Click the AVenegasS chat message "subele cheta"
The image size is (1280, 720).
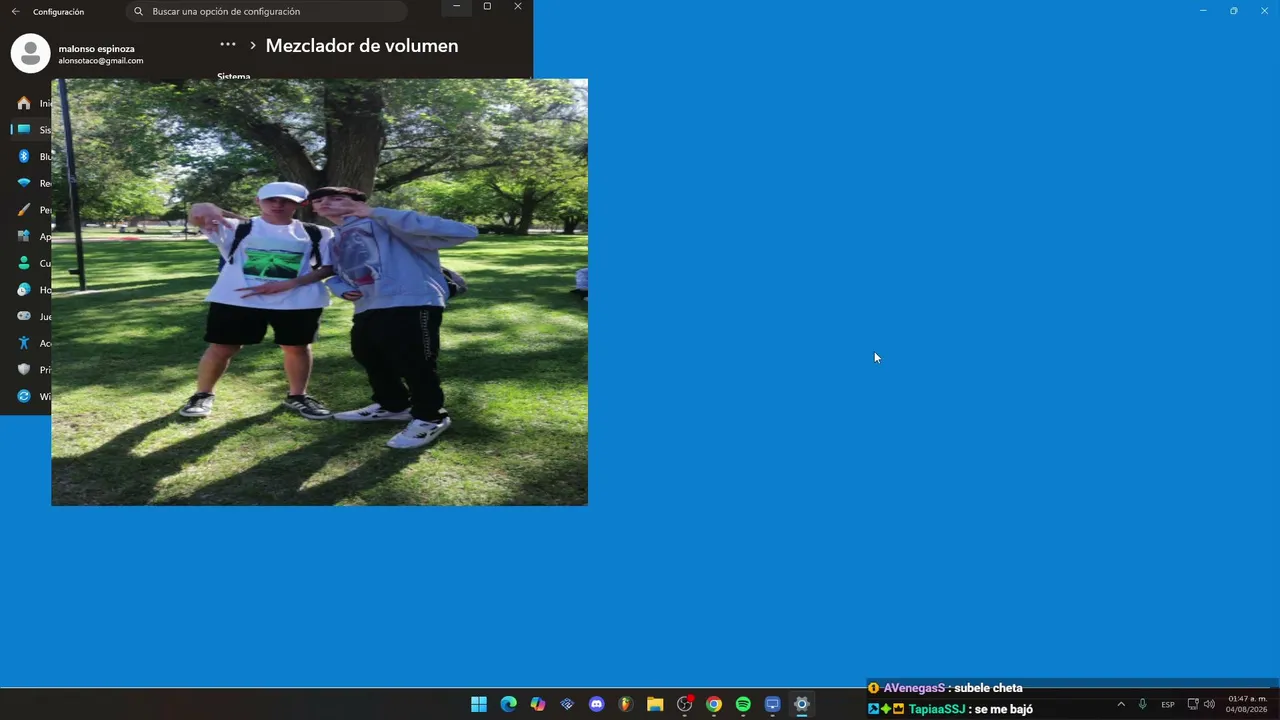[988, 688]
